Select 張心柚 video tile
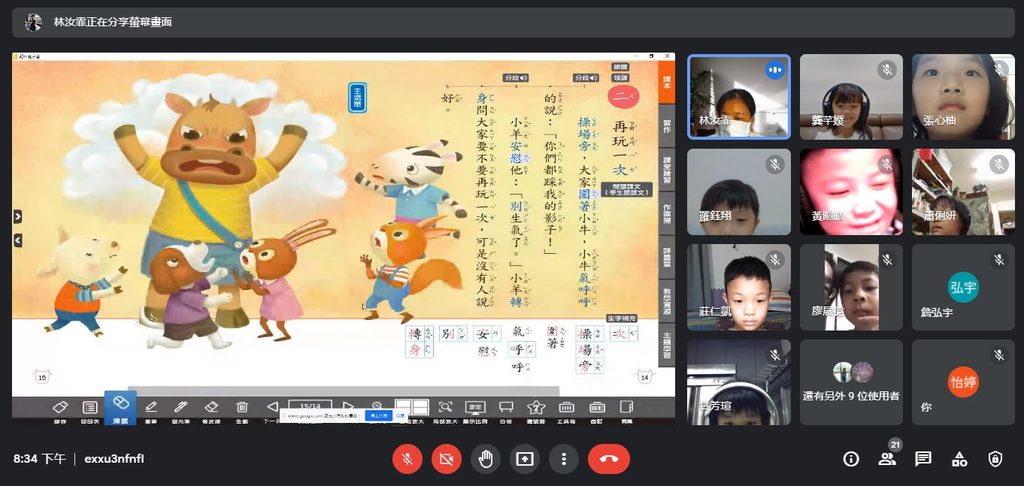The width and height of the screenshot is (1024, 486). click(963, 97)
